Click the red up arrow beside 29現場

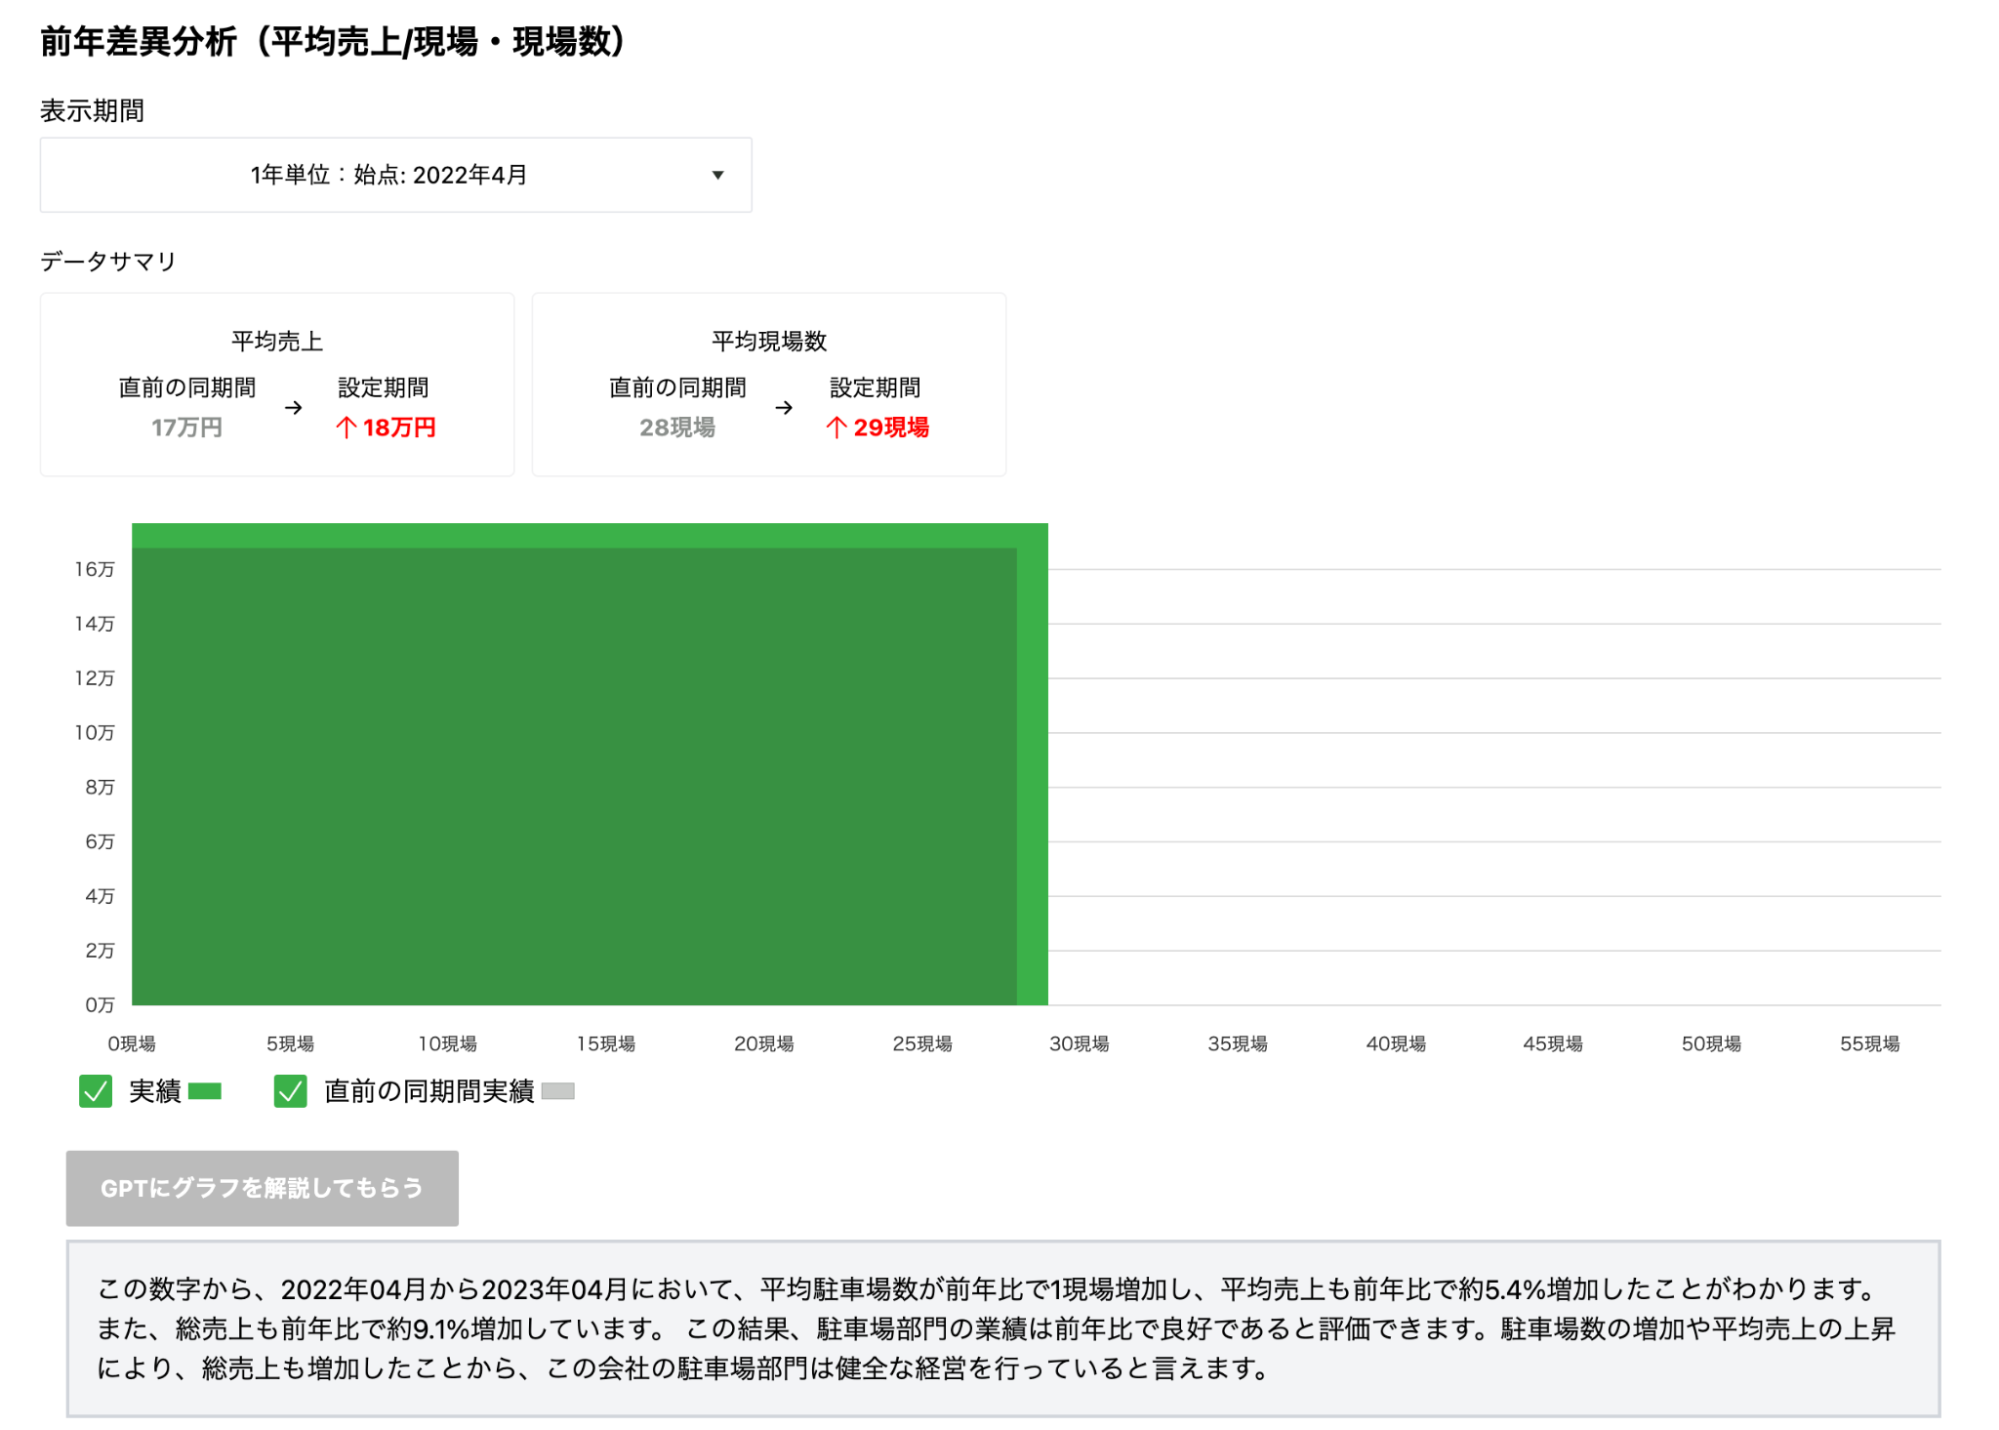click(x=837, y=428)
